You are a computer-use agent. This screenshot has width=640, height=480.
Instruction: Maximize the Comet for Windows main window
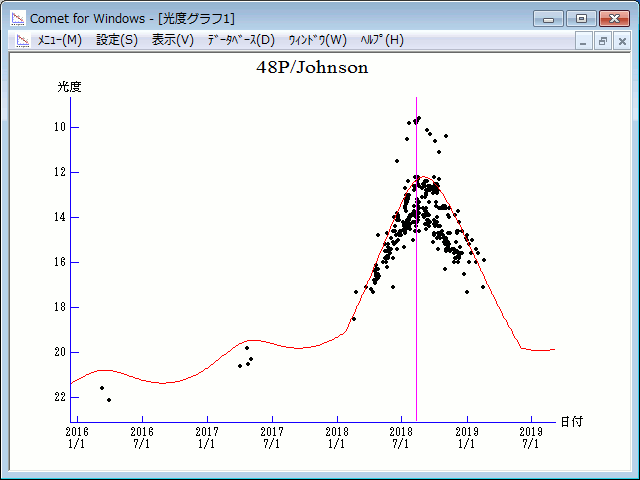pyautogui.click(x=580, y=18)
